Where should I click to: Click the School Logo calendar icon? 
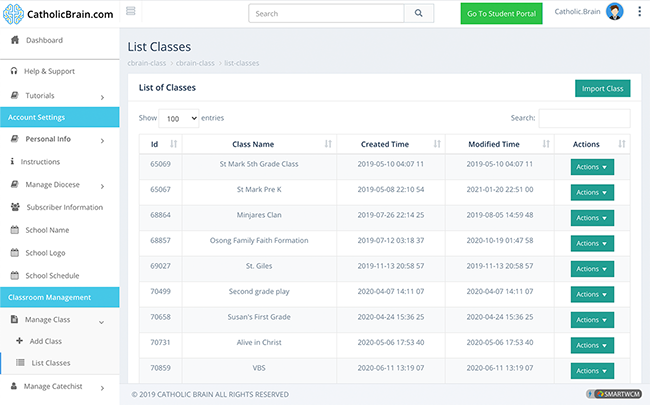(15, 252)
